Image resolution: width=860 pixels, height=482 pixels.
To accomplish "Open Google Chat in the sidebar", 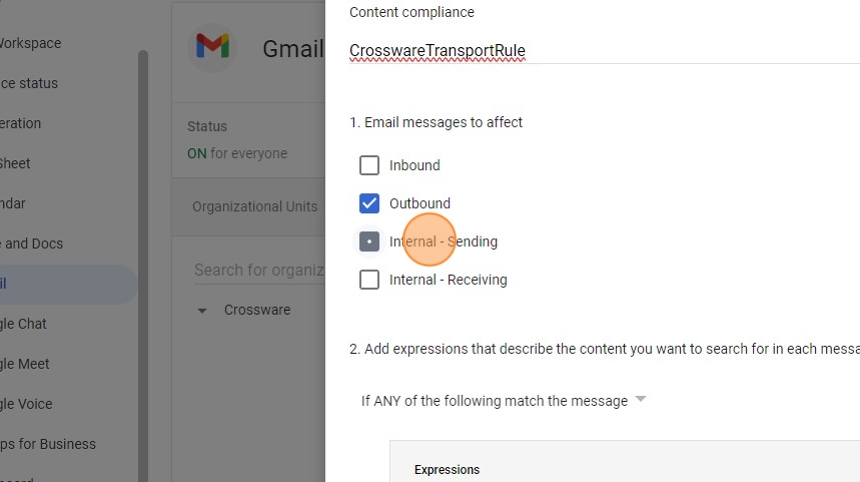I will (23, 323).
